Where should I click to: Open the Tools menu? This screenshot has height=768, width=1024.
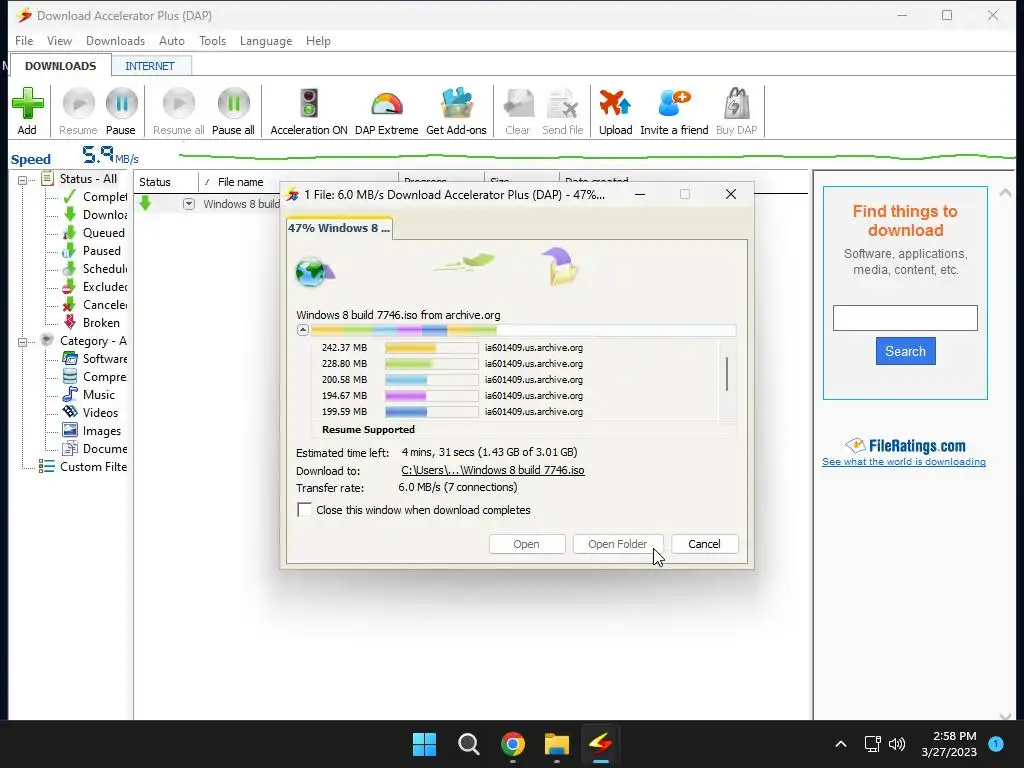point(212,40)
